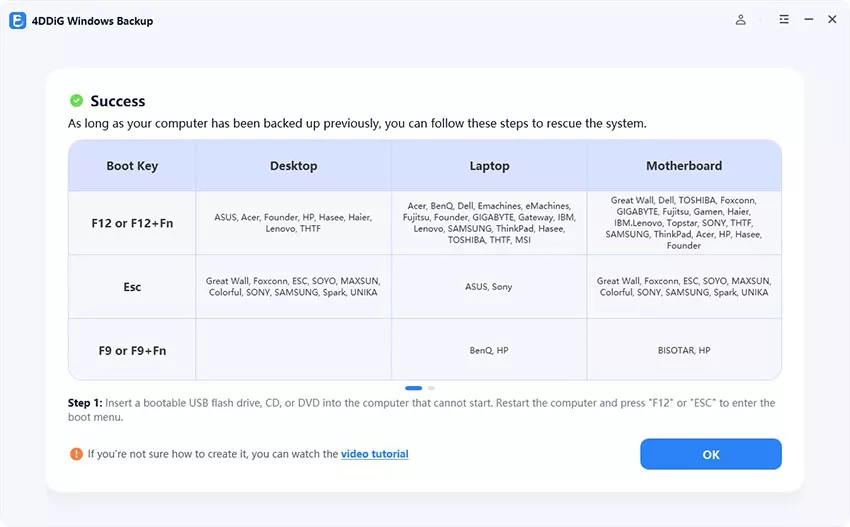This screenshot has width=850, height=527.
Task: Click the orange warning exclamation icon
Action: click(76, 454)
